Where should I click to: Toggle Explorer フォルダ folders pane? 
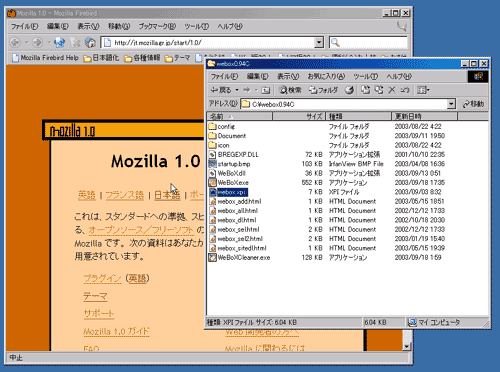pos(323,90)
